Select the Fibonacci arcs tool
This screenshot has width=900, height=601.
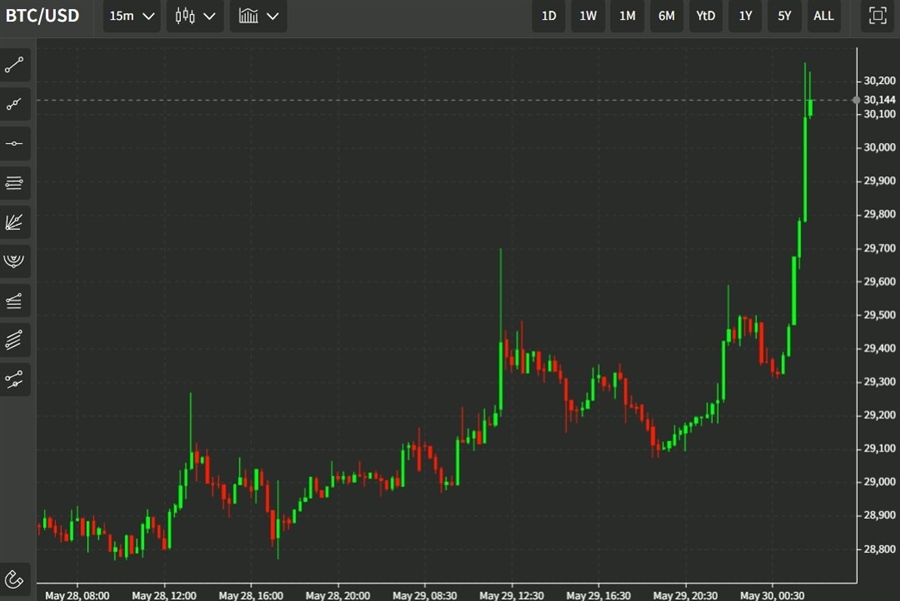tap(15, 261)
